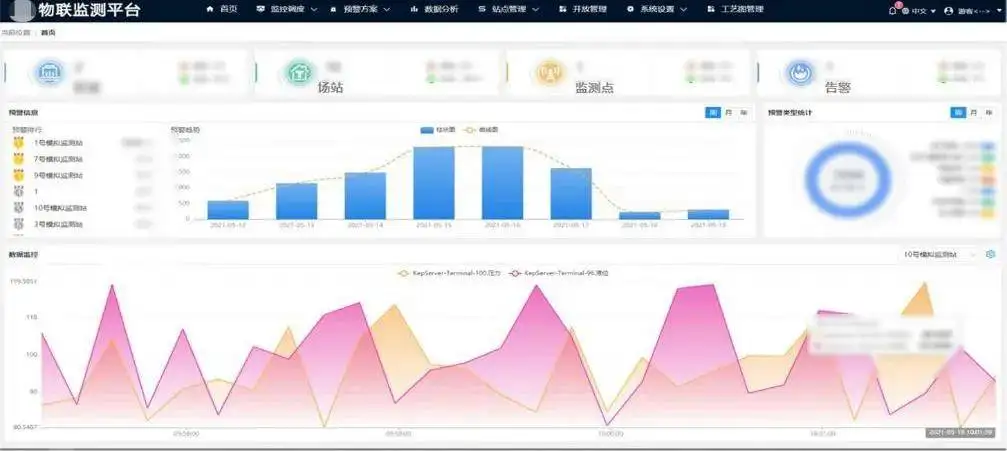The width and height of the screenshot is (1007, 451).
Task: Open data monitoring settings gear icon
Action: 990,255
